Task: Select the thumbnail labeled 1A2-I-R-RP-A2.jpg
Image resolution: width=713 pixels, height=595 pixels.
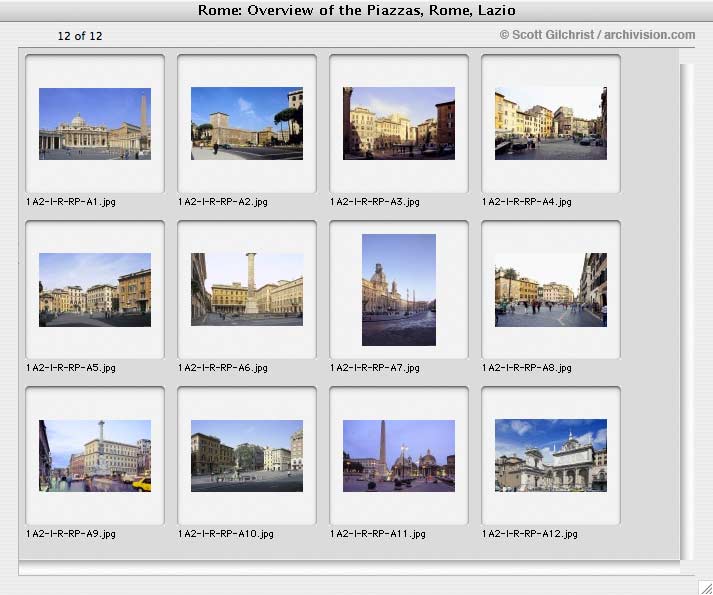Action: coord(247,123)
